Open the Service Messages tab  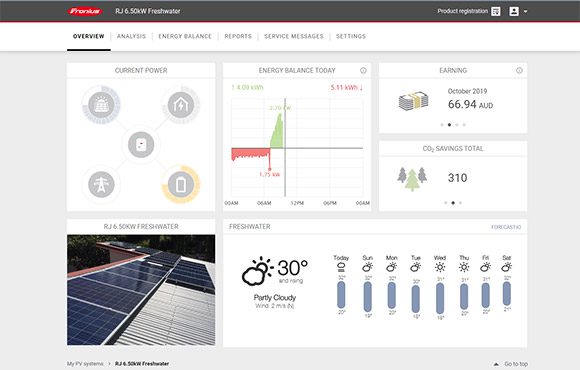294,36
